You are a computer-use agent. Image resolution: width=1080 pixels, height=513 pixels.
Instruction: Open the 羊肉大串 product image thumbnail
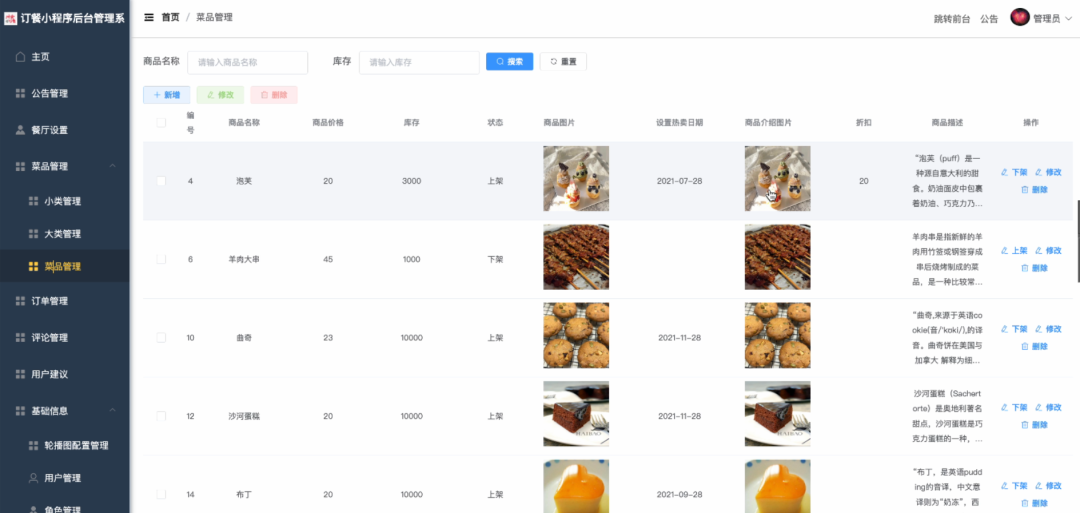[576, 257]
